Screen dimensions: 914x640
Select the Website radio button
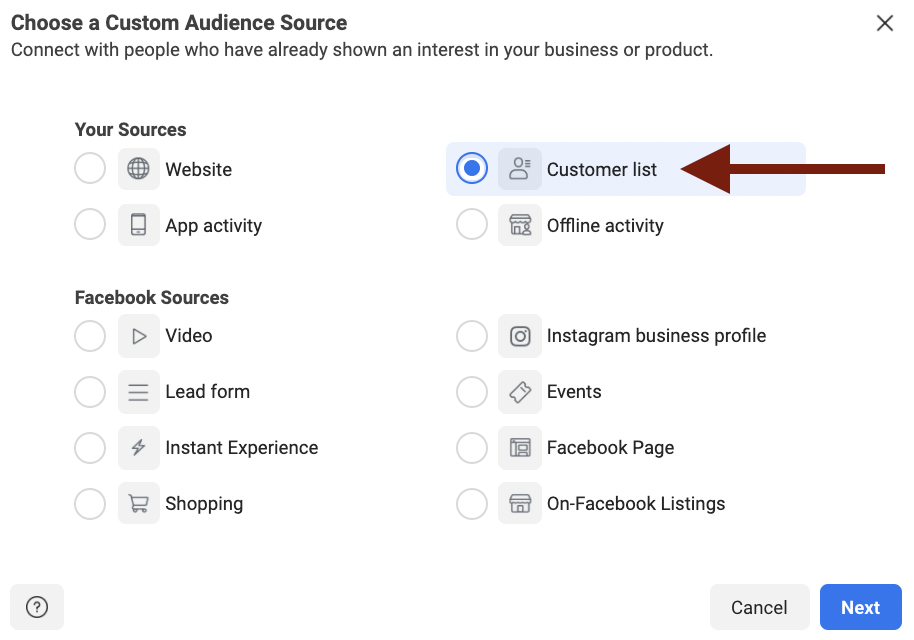(x=90, y=168)
